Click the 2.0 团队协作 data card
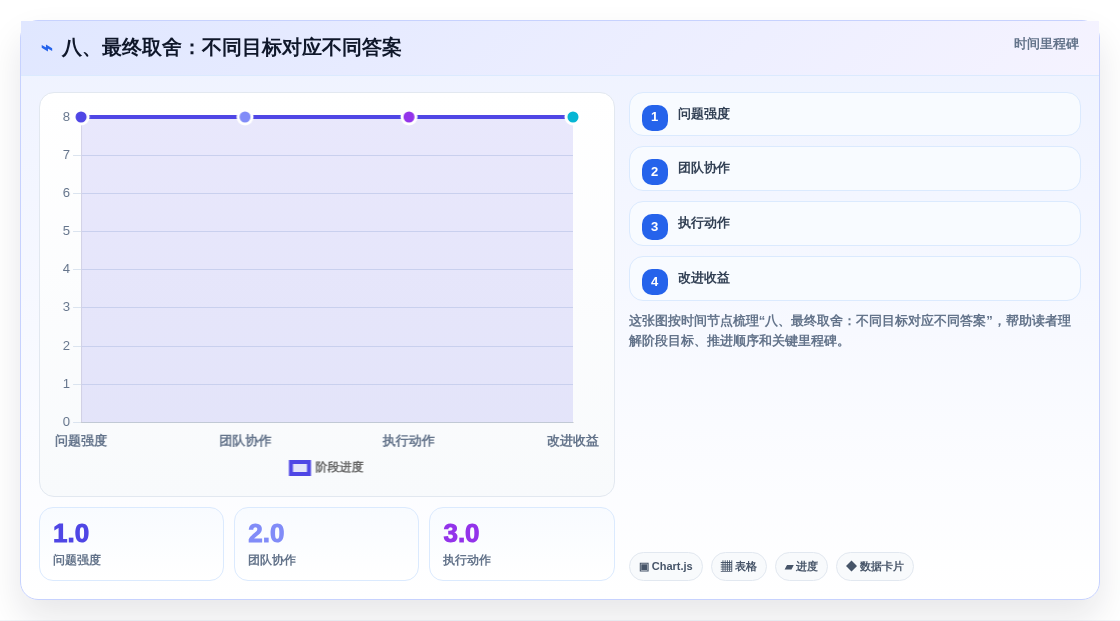The width and height of the screenshot is (1120, 621). point(326,544)
